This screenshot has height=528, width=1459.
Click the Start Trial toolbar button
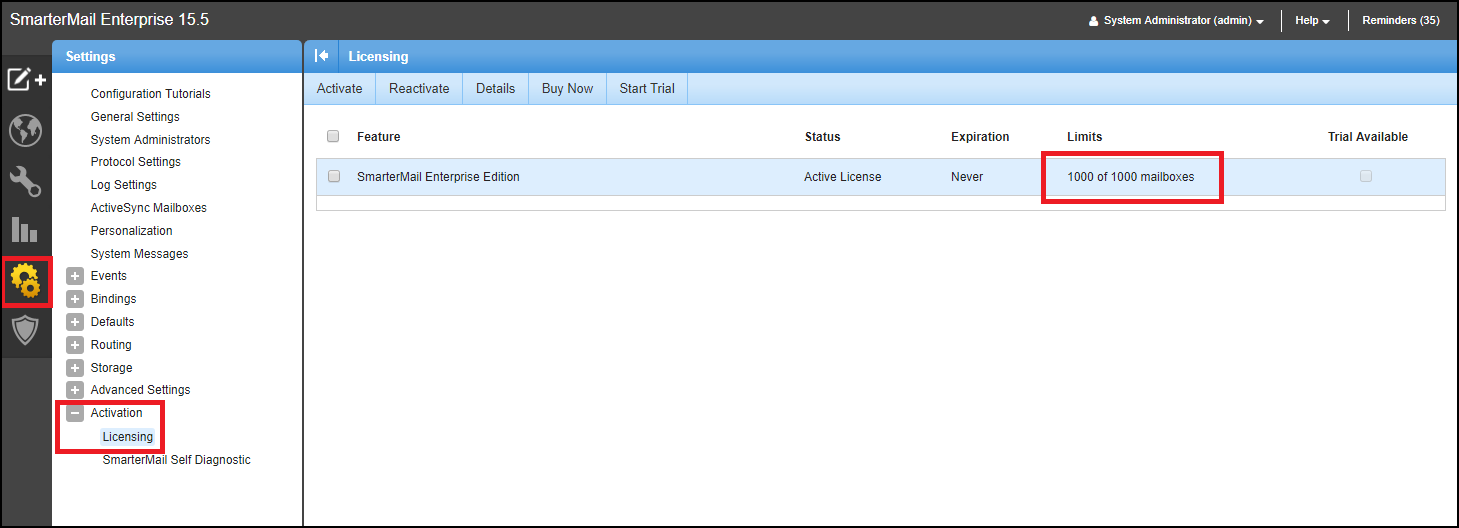[x=647, y=88]
